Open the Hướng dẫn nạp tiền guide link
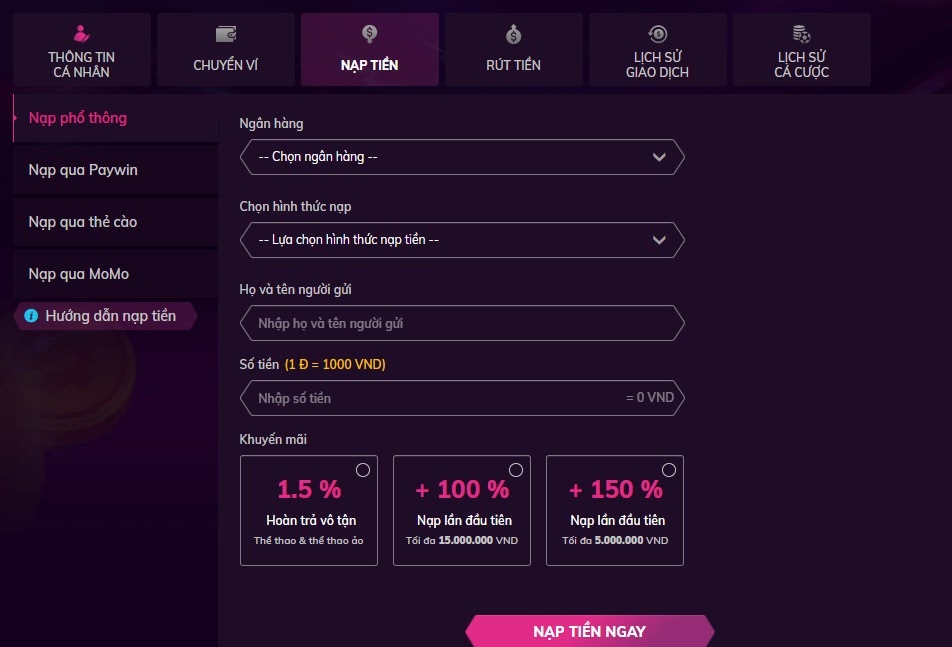Viewport: 952px width, 647px height. tap(110, 316)
